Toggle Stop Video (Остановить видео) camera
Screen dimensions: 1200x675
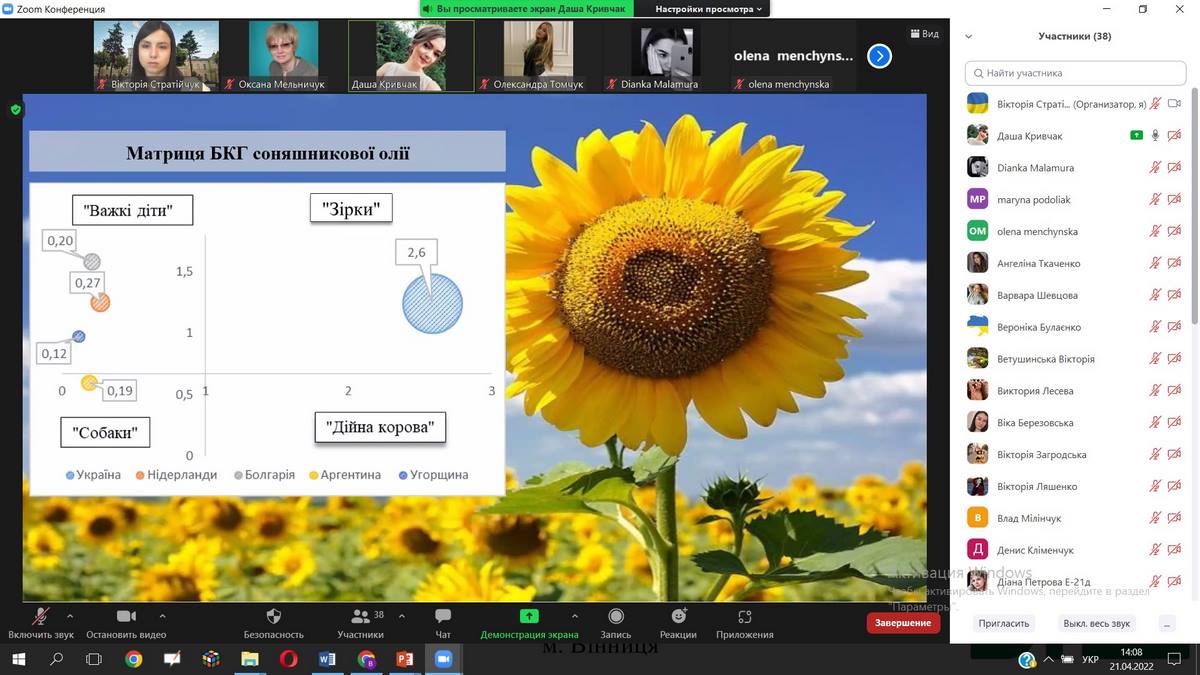coord(126,616)
